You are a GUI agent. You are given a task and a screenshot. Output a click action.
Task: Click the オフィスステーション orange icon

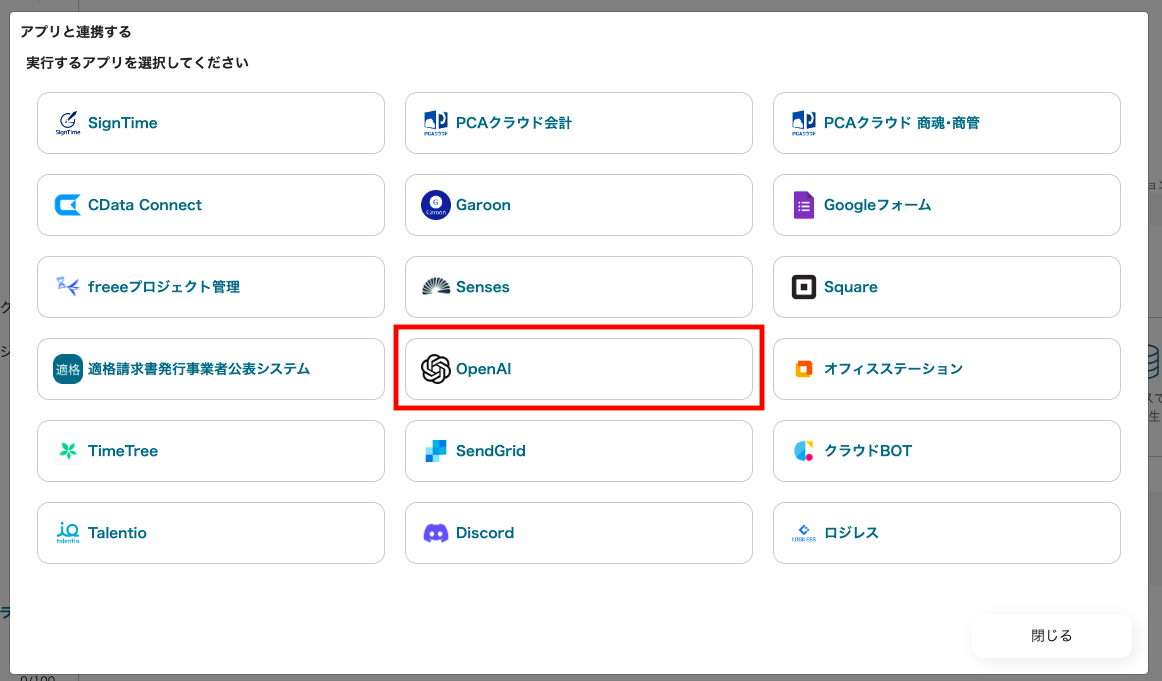804,369
